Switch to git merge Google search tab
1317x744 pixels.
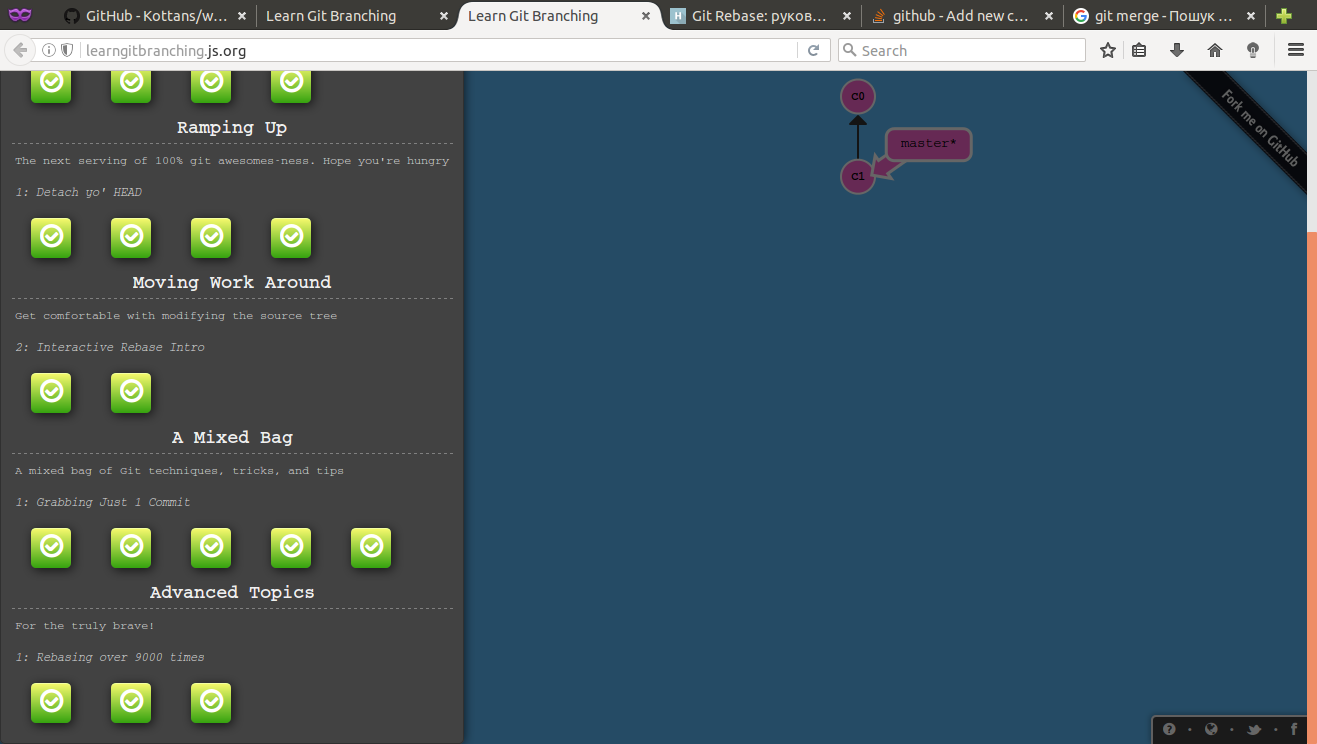click(x=1163, y=16)
